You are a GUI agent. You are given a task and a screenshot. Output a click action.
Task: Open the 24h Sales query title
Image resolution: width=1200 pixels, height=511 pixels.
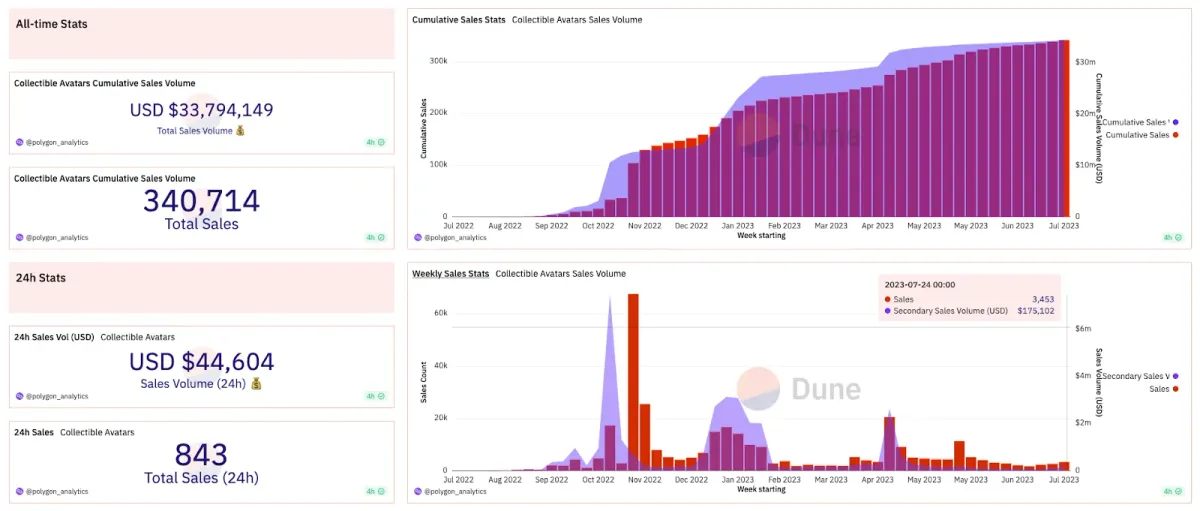tap(34, 432)
